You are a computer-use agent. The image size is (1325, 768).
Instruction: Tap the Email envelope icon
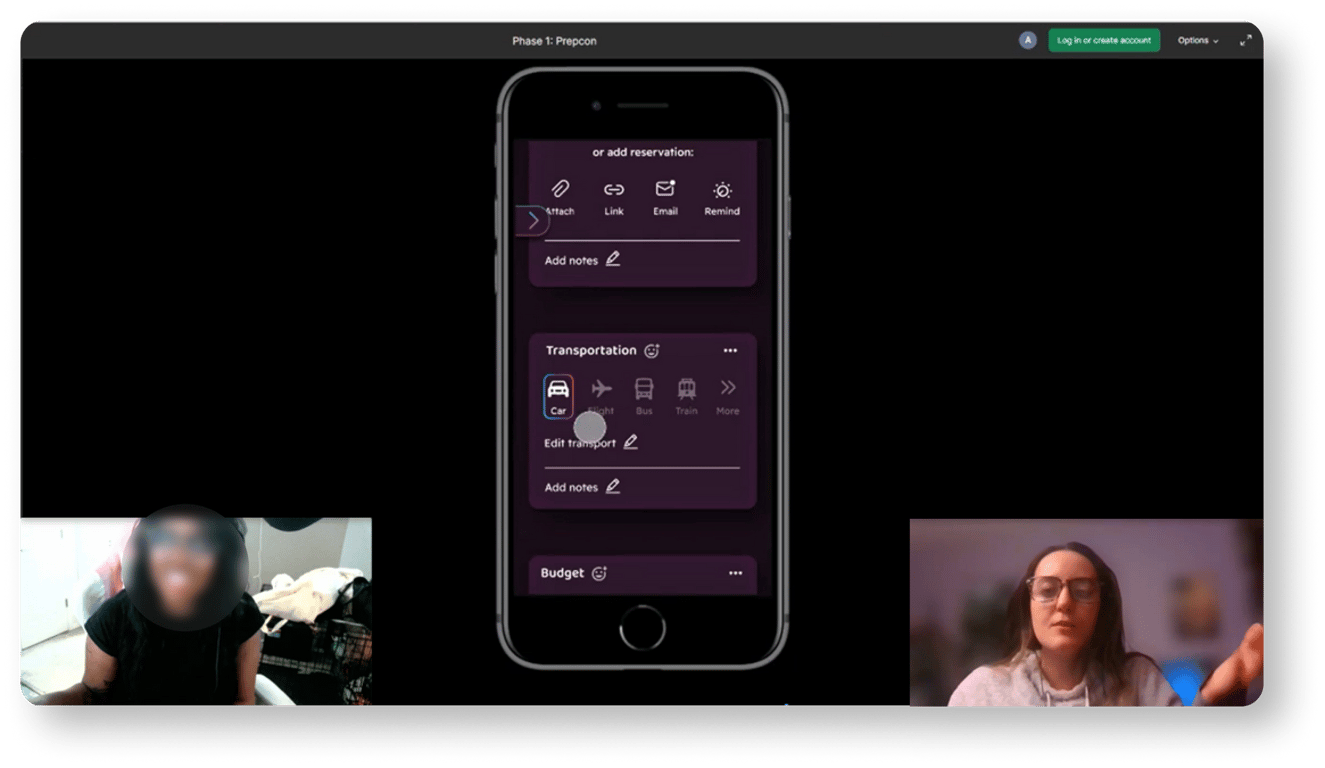click(666, 189)
